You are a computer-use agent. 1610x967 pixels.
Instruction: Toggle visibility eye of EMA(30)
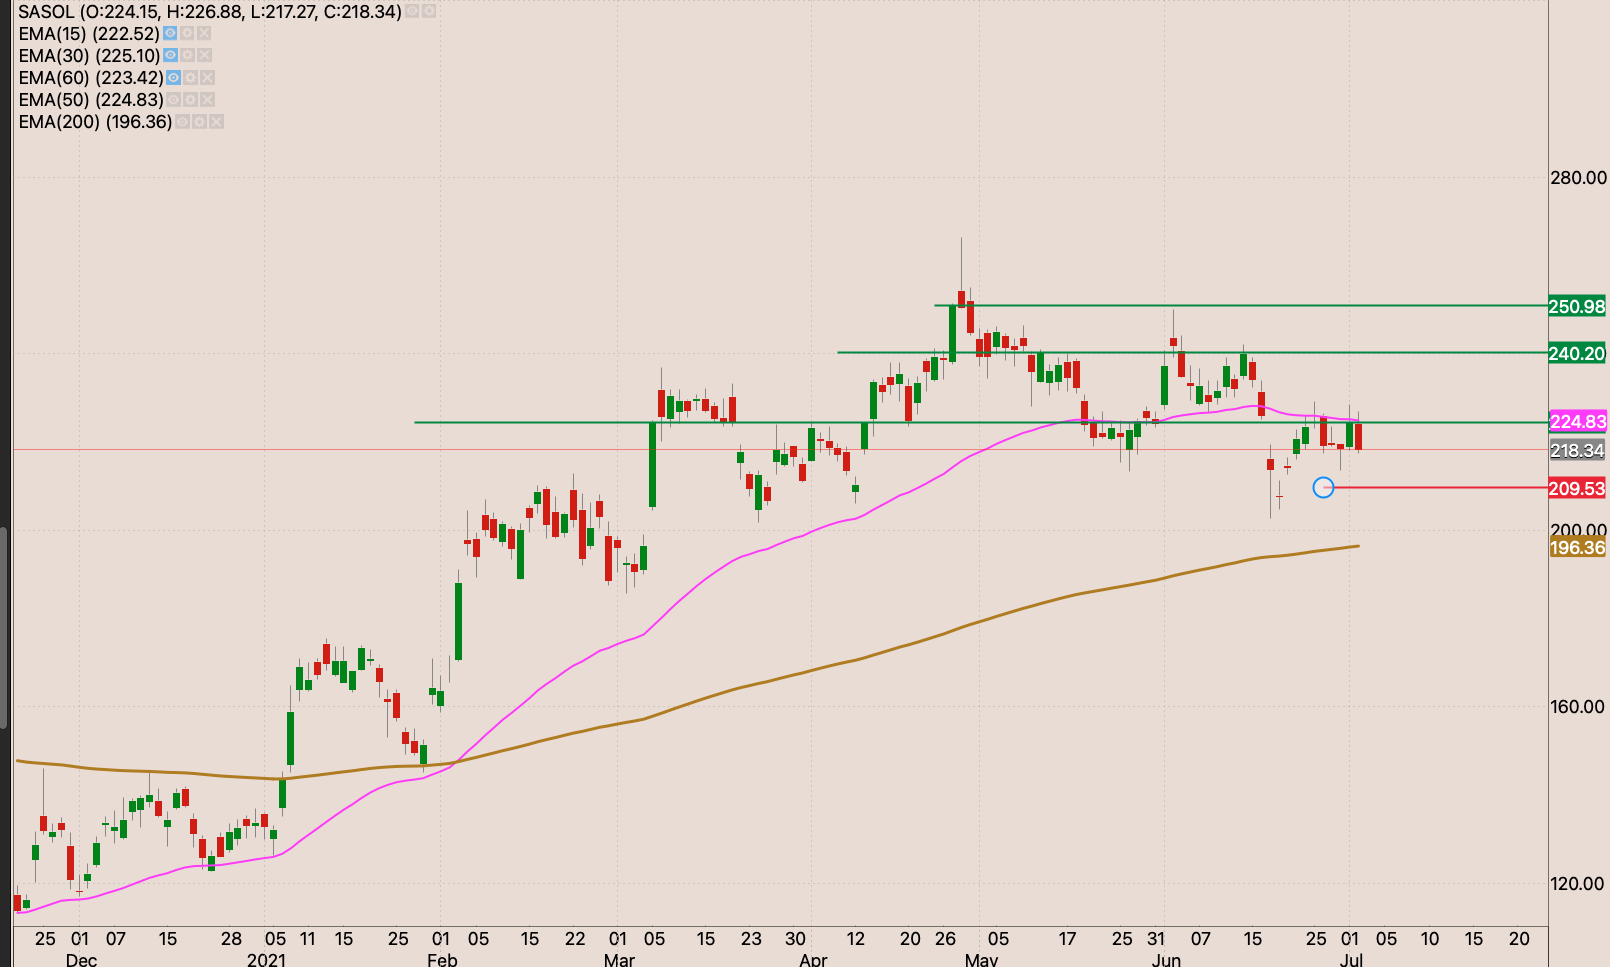(x=170, y=55)
